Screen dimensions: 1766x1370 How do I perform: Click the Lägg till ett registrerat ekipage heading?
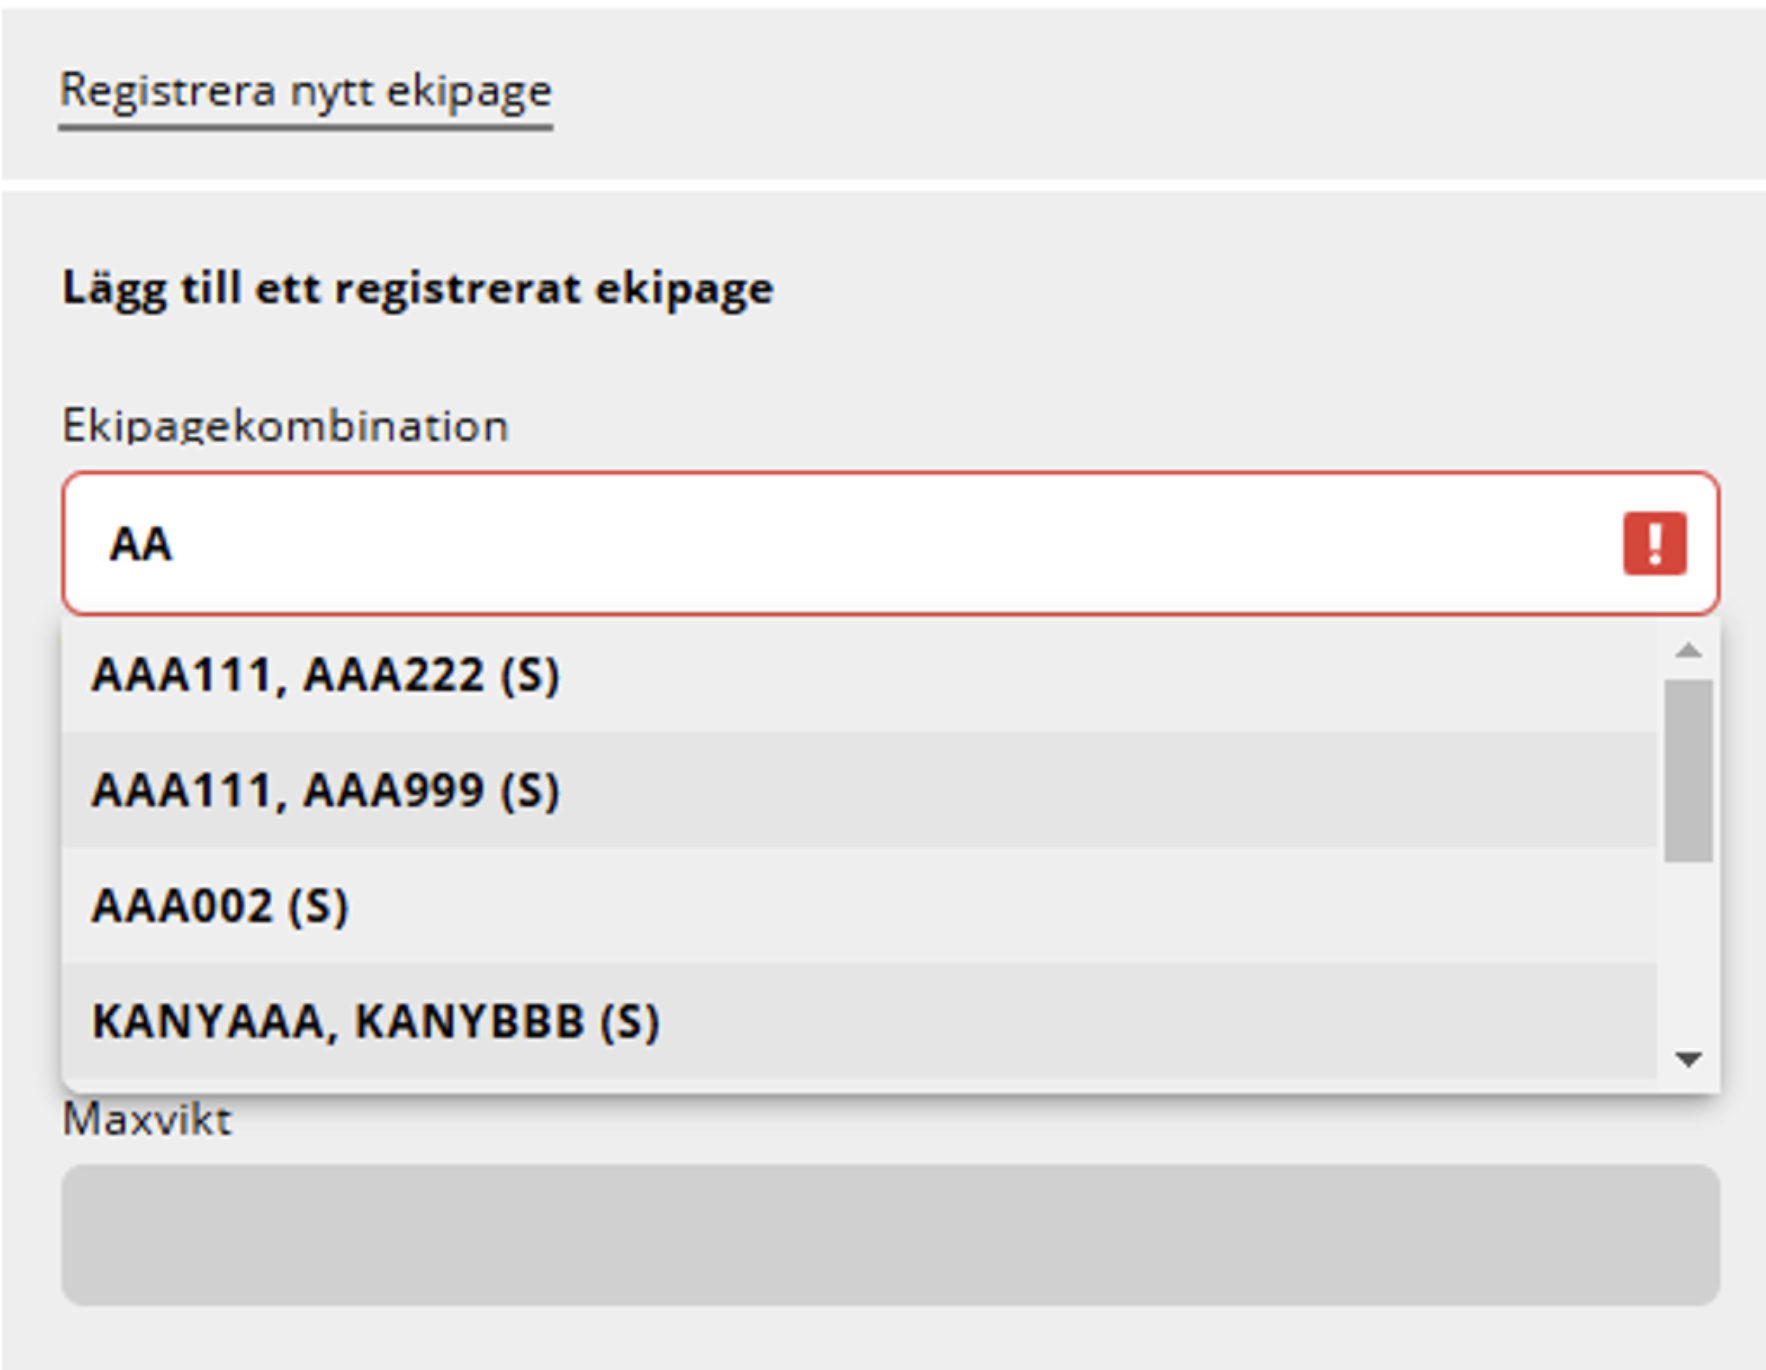point(418,289)
